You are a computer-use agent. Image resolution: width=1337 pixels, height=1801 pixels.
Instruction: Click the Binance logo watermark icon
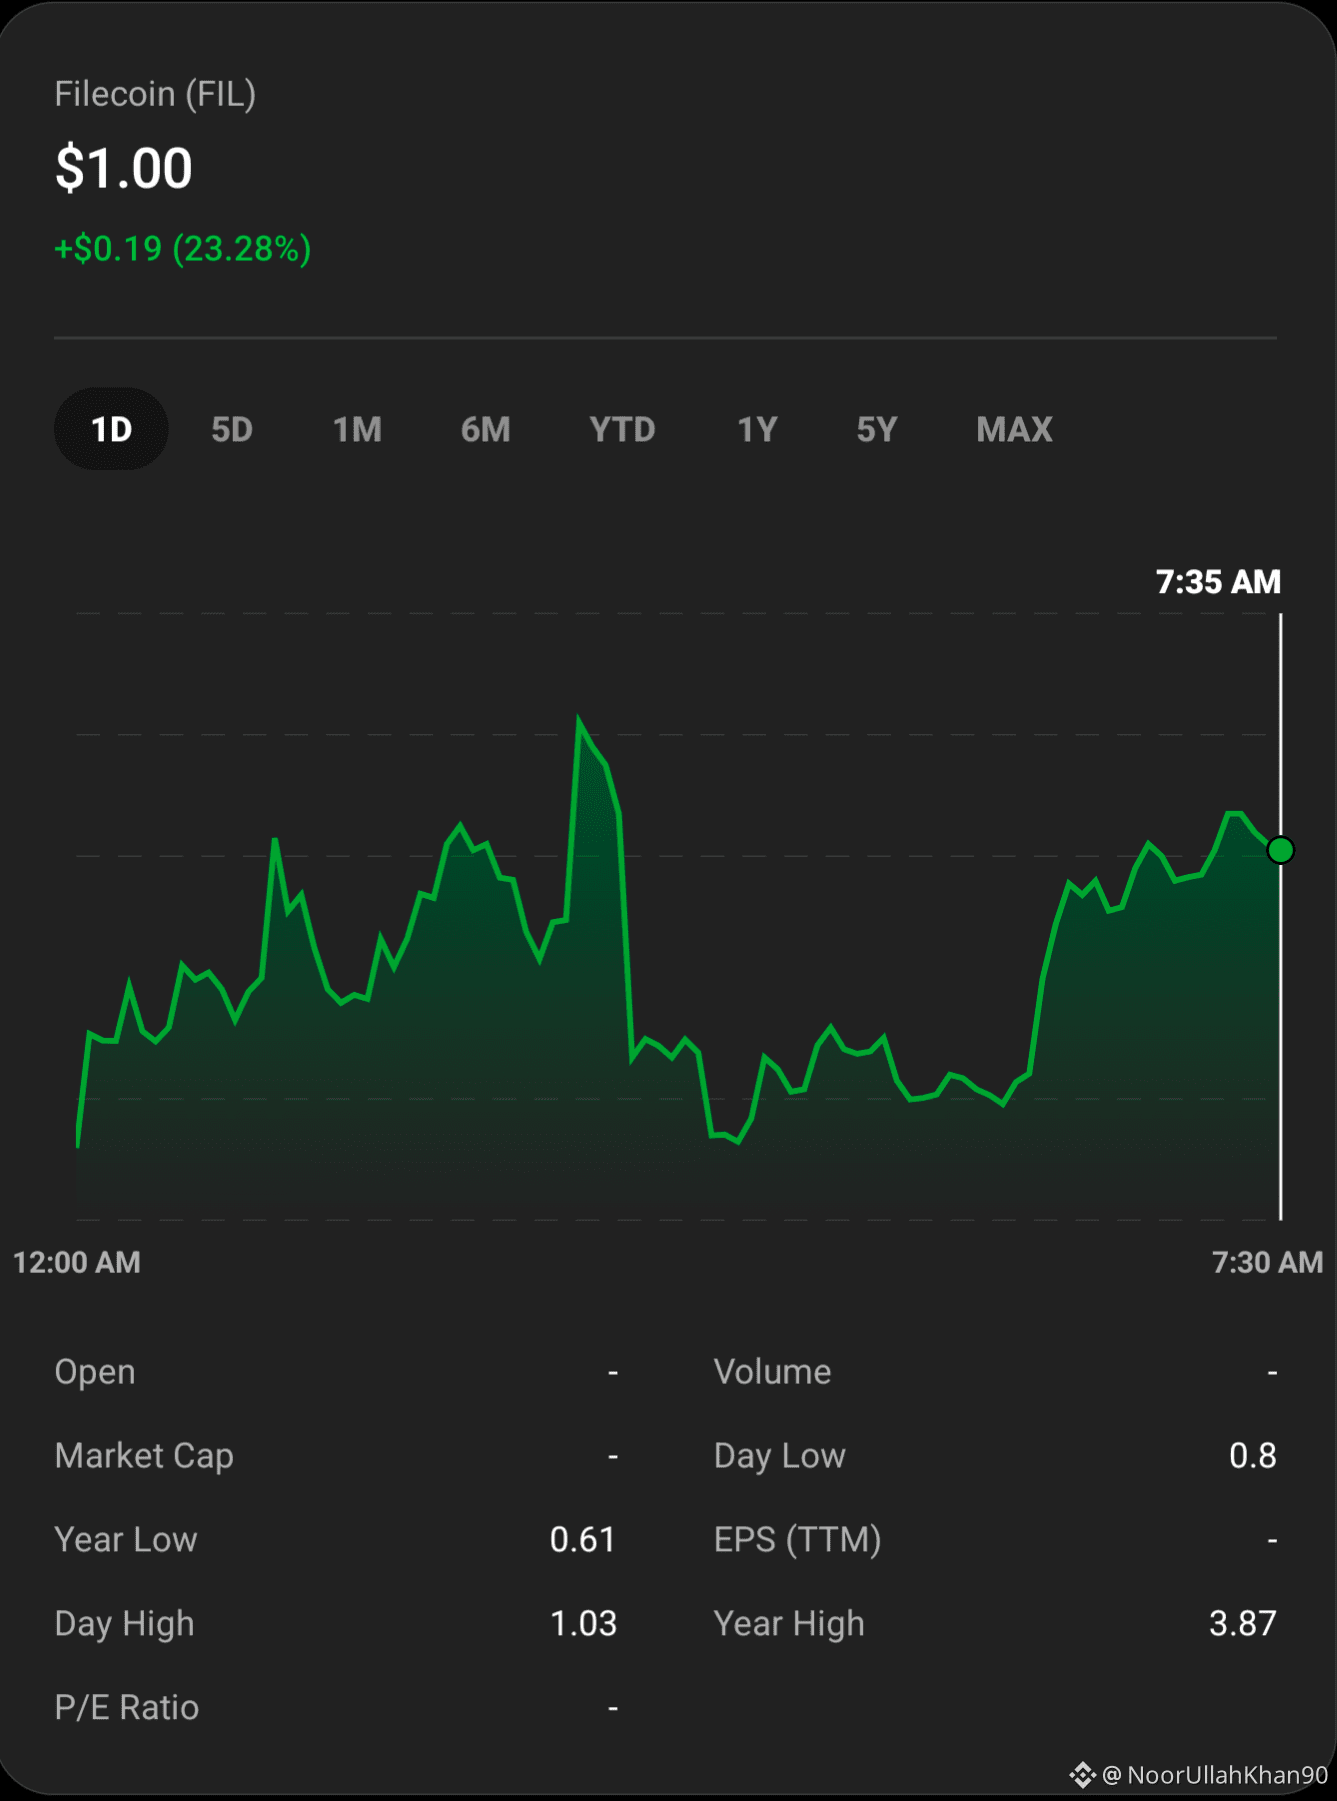[1082, 1775]
